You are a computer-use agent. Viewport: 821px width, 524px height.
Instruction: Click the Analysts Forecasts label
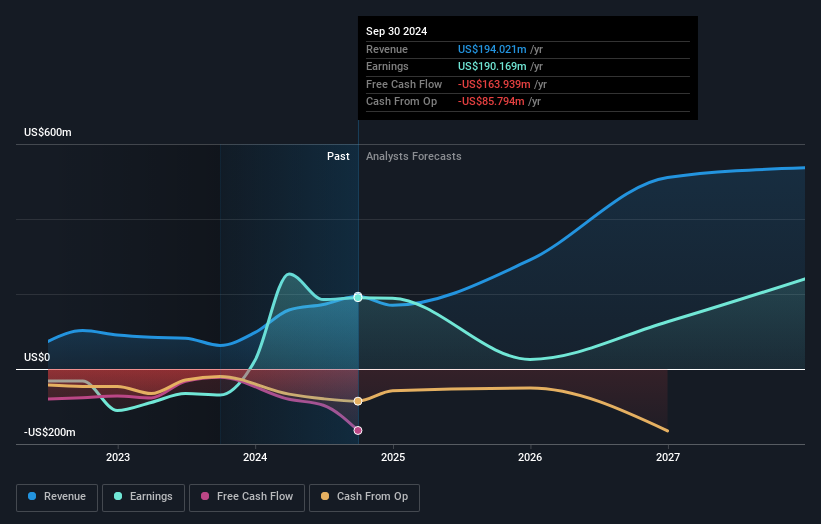click(x=414, y=156)
